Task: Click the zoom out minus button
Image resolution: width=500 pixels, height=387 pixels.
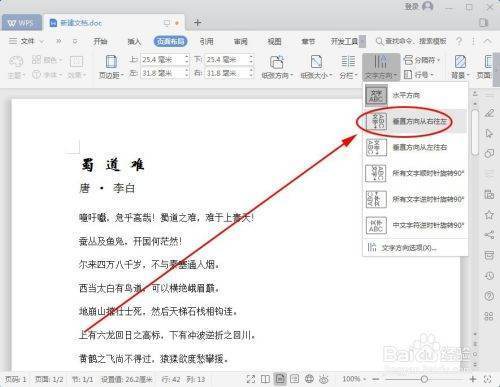Action: click(376, 379)
